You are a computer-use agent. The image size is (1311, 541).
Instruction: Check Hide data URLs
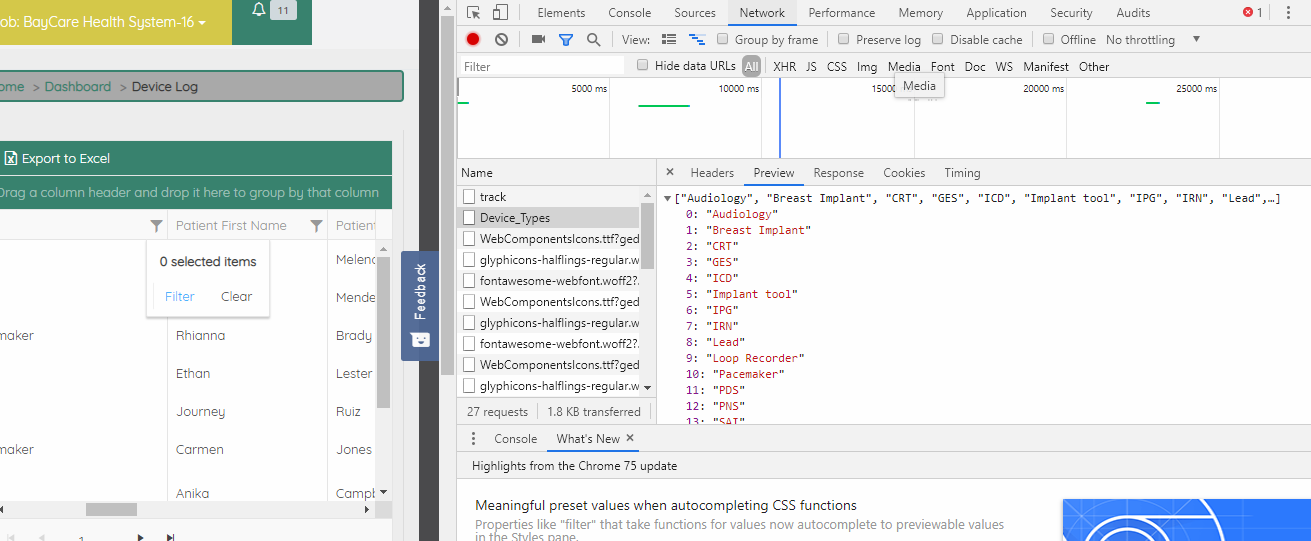click(643, 65)
